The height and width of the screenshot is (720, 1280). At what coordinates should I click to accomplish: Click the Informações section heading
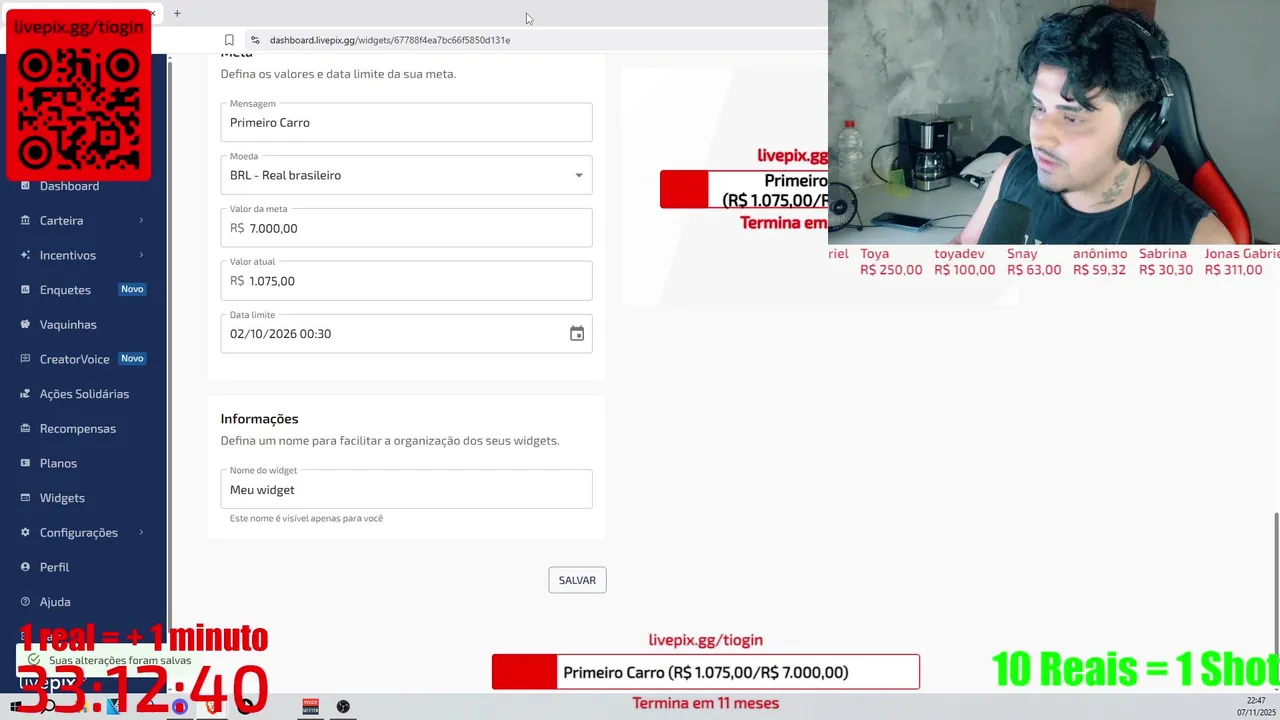(259, 419)
